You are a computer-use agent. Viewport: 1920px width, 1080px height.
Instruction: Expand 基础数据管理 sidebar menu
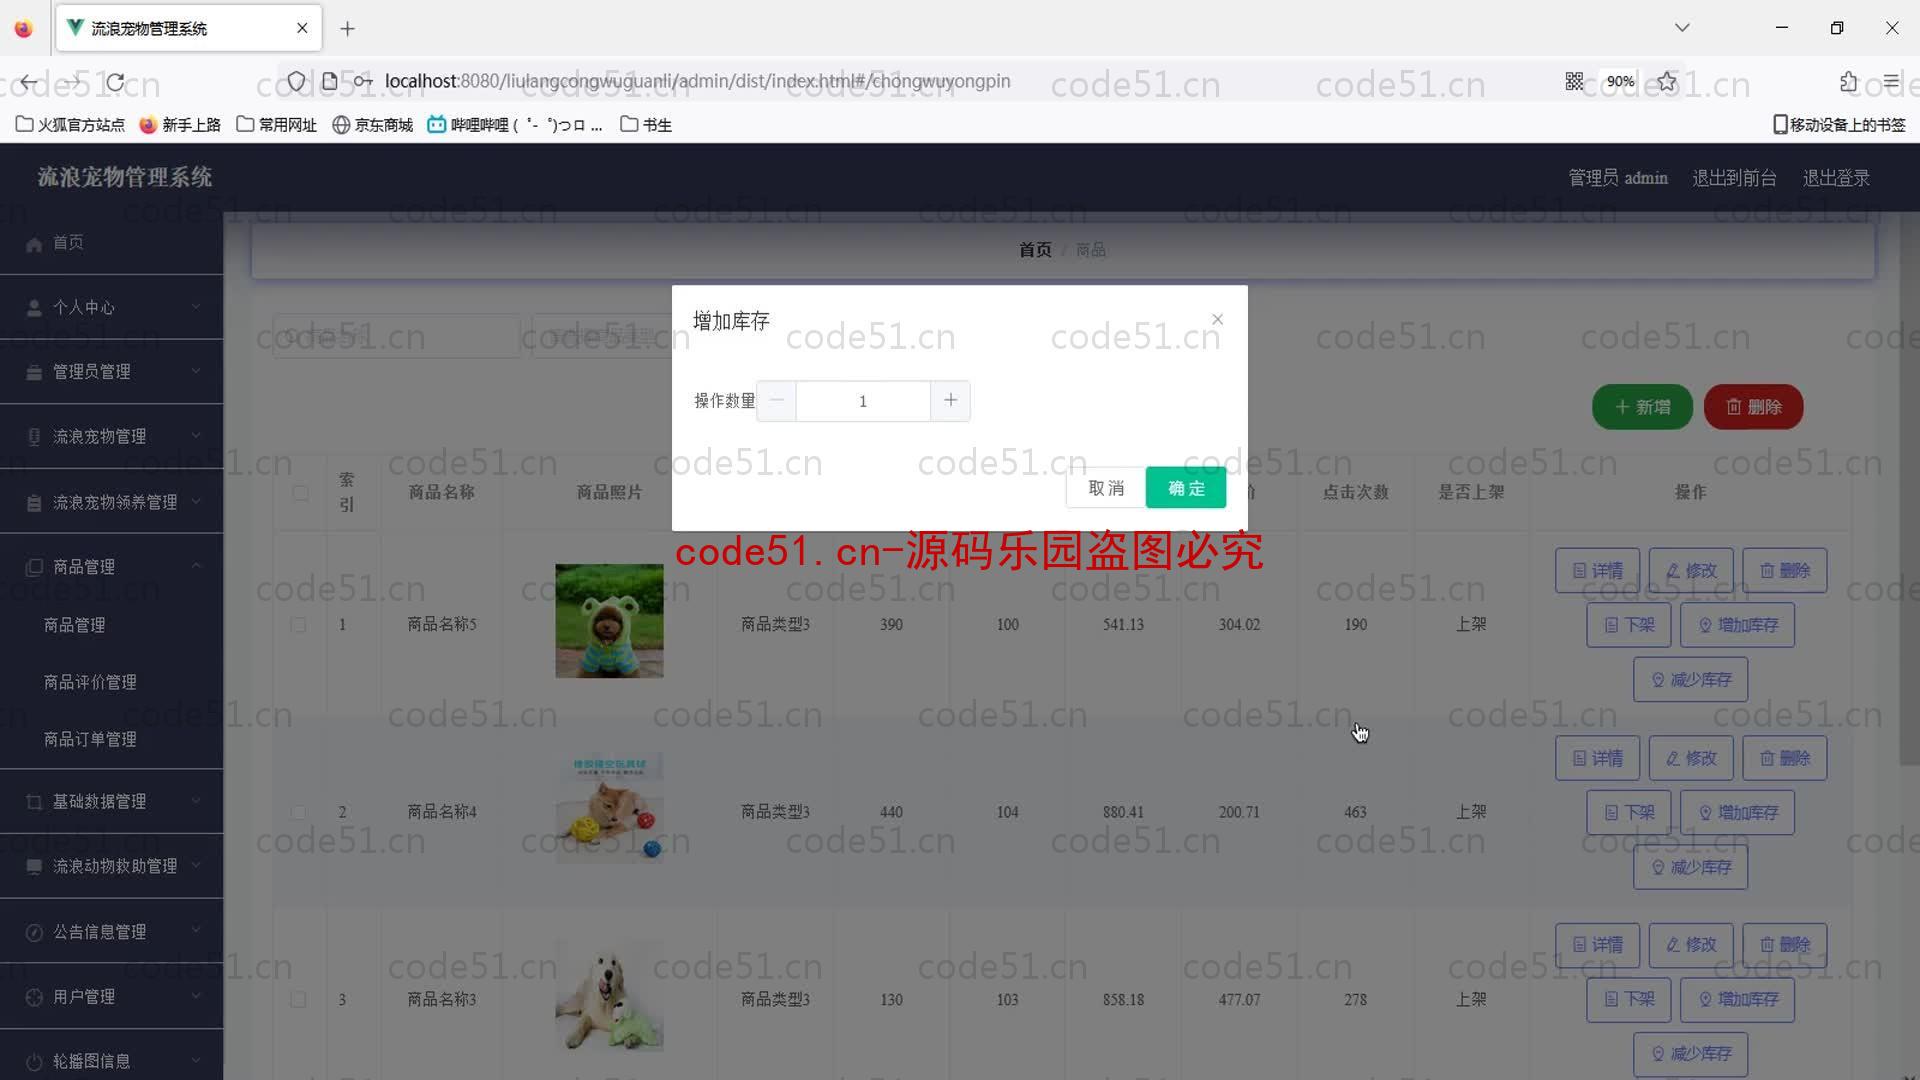point(111,802)
